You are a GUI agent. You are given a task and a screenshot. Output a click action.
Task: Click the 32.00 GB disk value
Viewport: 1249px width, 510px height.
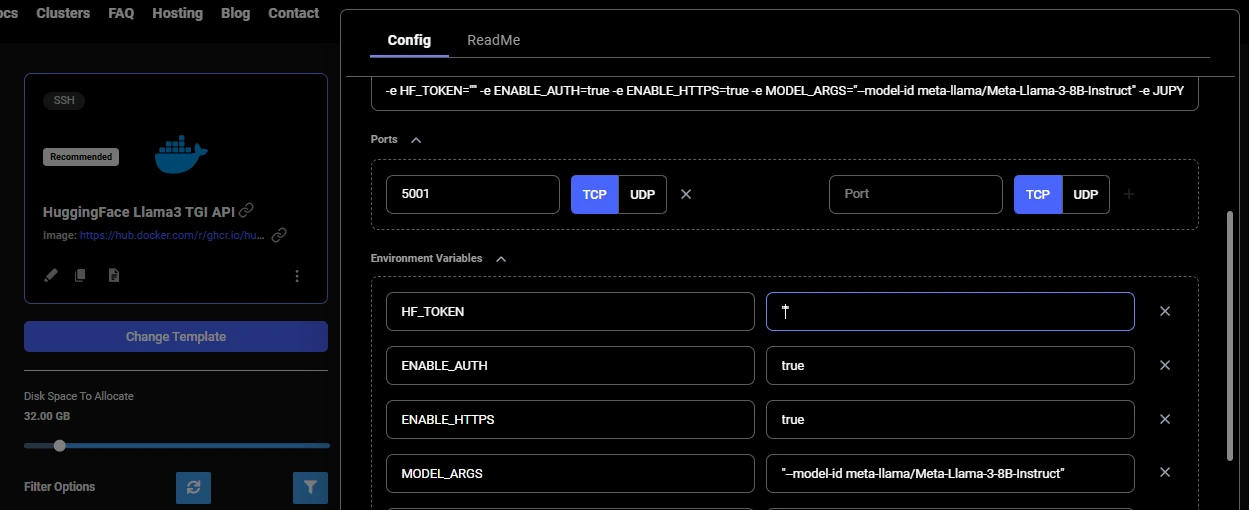click(x=47, y=416)
